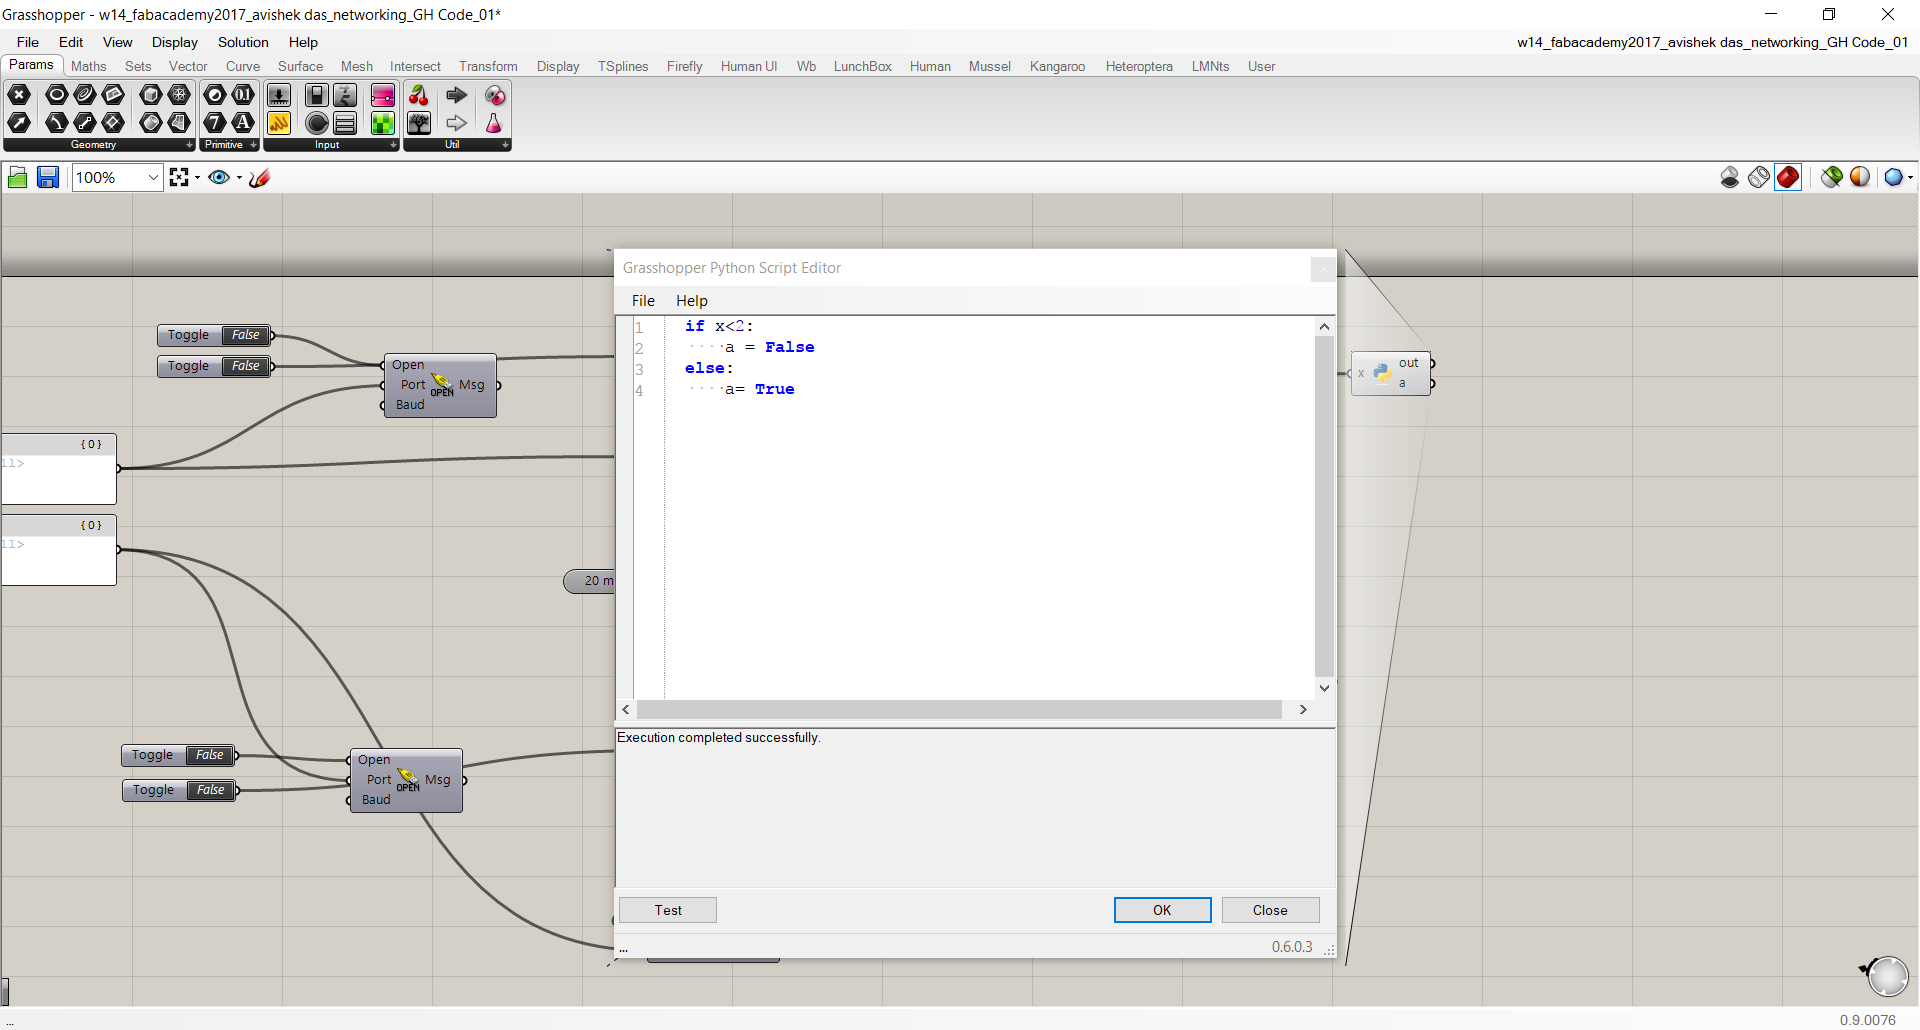The image size is (1920, 1030).
Task: Switch to the Firefly tab
Action: [685, 66]
